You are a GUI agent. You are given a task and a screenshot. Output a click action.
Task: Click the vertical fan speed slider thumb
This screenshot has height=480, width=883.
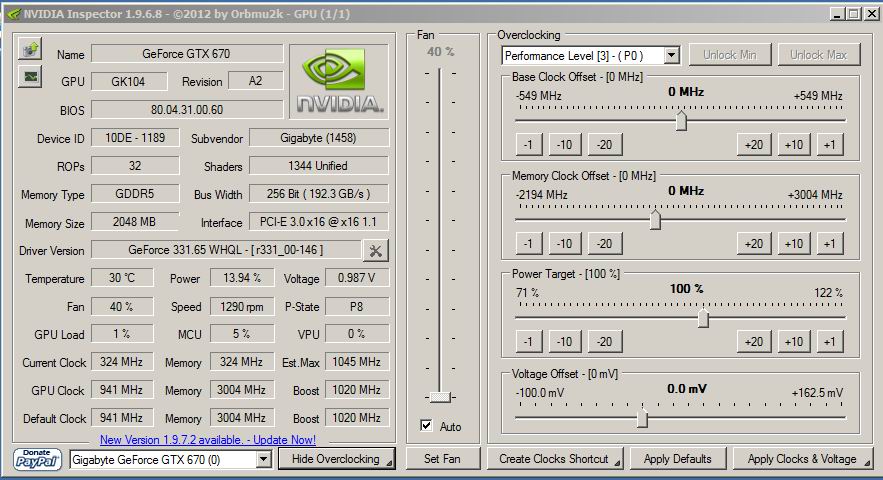coord(439,397)
